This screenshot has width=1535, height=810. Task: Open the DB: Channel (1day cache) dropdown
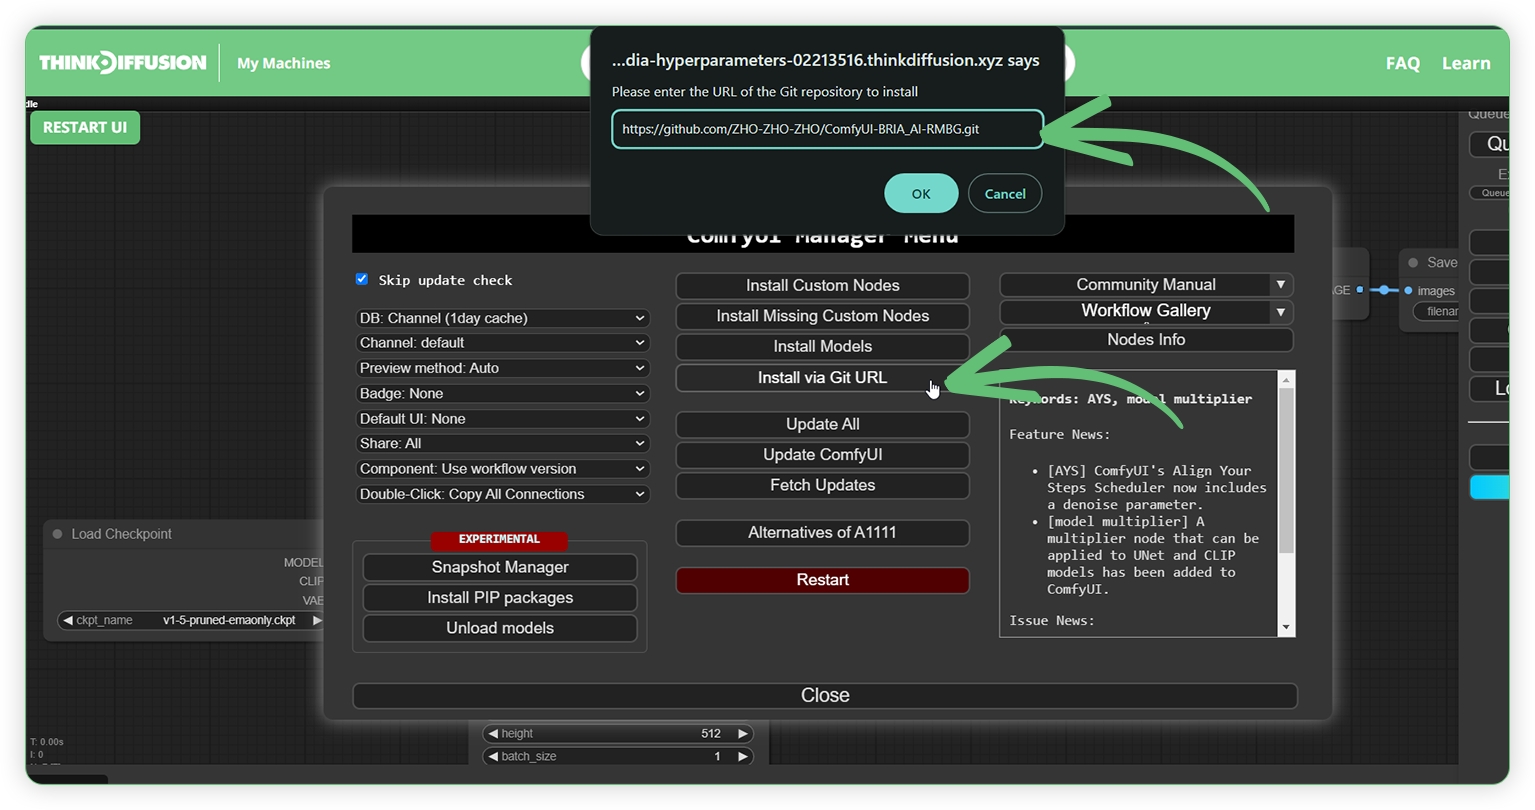[x=502, y=318]
